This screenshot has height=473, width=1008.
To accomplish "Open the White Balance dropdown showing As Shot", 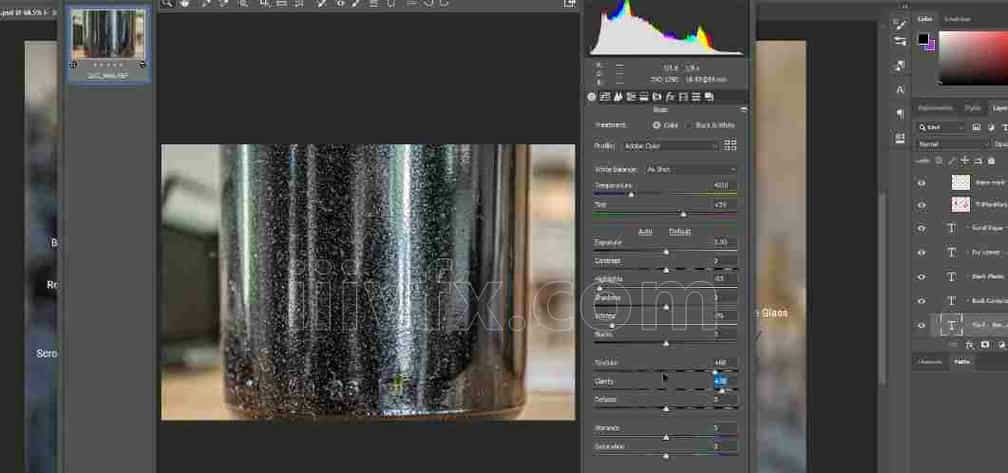I will (690, 169).
